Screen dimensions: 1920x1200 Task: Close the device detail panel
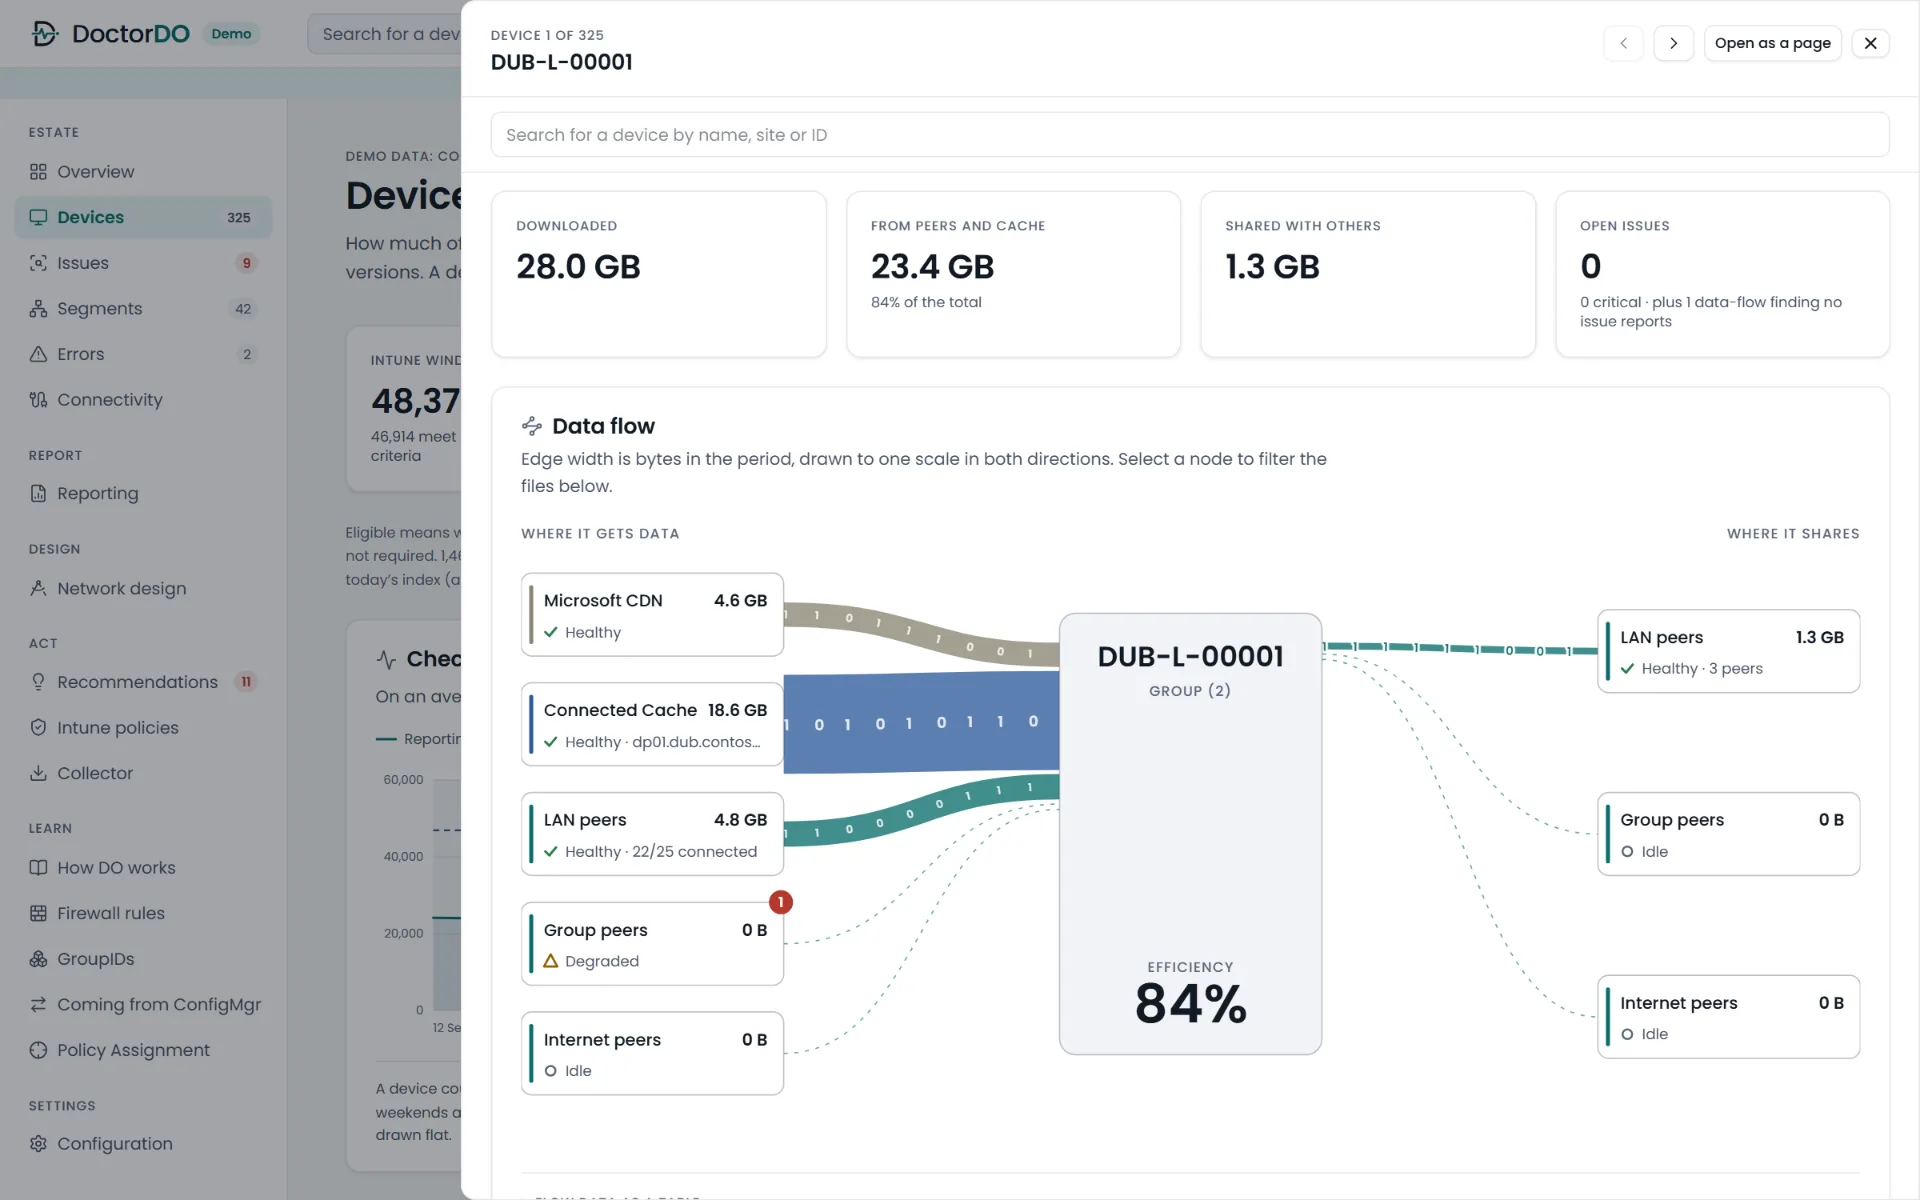click(x=1870, y=43)
